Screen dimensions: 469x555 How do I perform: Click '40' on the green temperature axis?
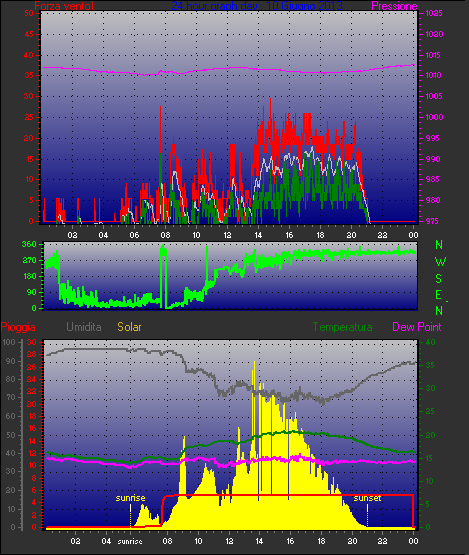[430, 342]
